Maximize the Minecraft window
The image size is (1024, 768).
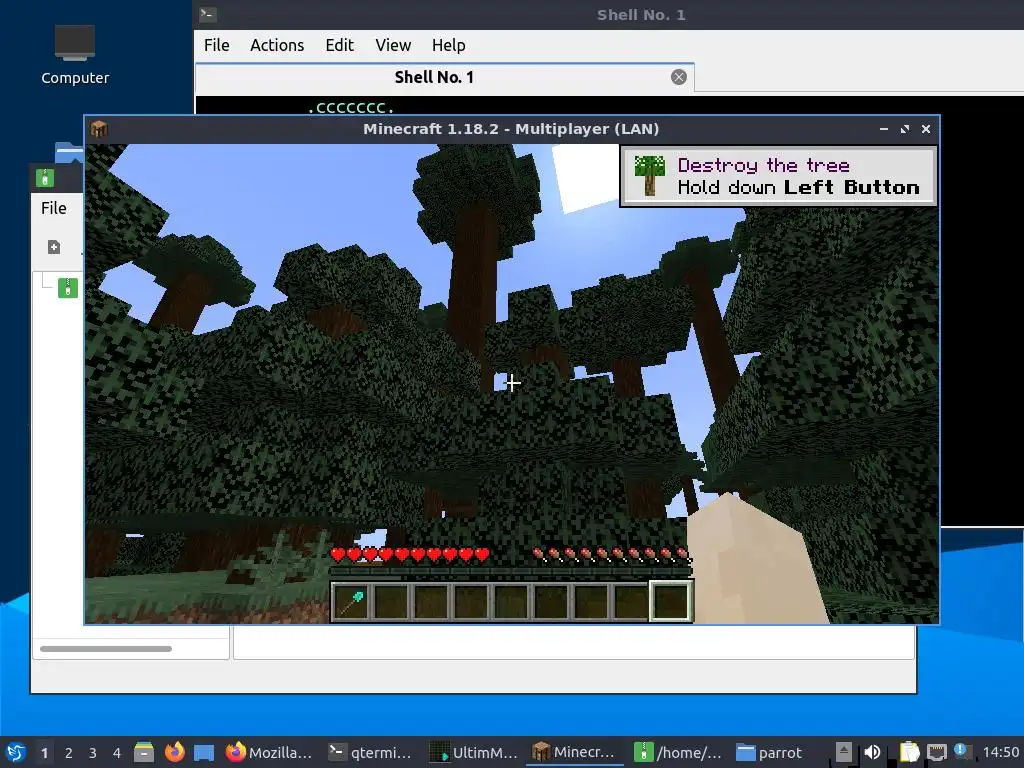coord(904,129)
